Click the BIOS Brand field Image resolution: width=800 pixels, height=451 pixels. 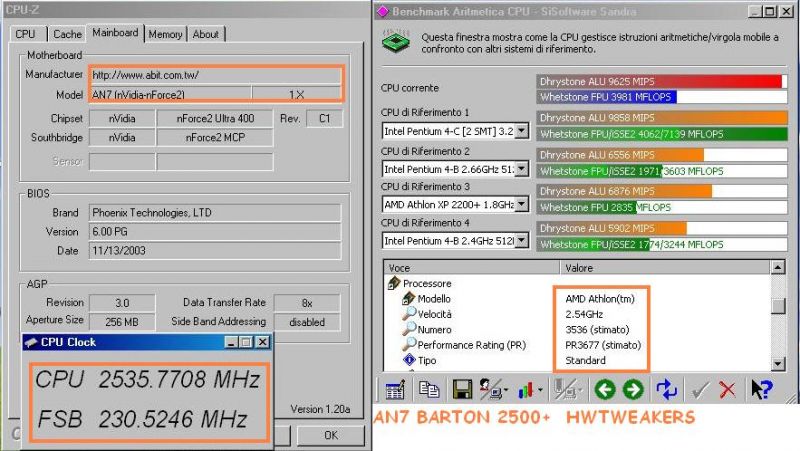[215, 213]
